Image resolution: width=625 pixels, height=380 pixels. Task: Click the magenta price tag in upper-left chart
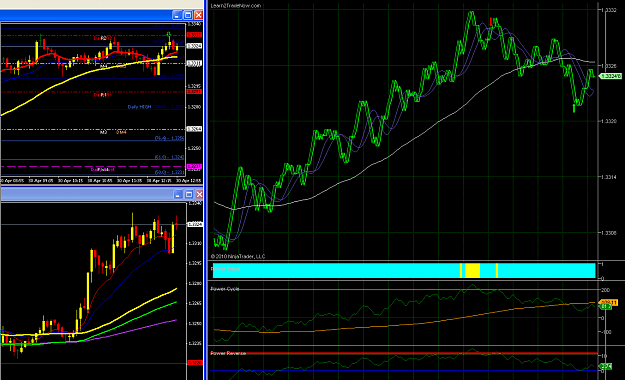[x=194, y=166]
